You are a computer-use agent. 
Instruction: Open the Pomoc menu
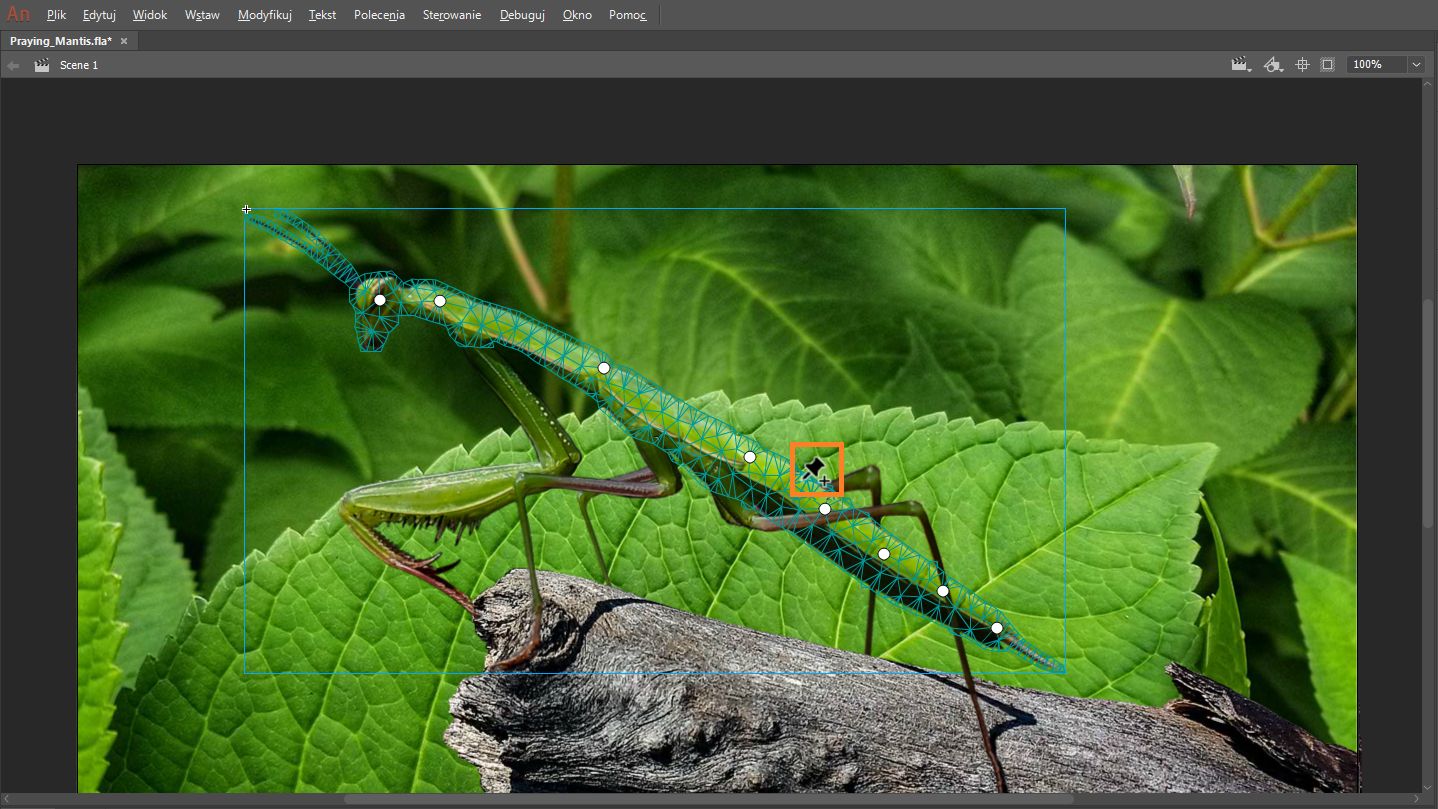point(627,15)
